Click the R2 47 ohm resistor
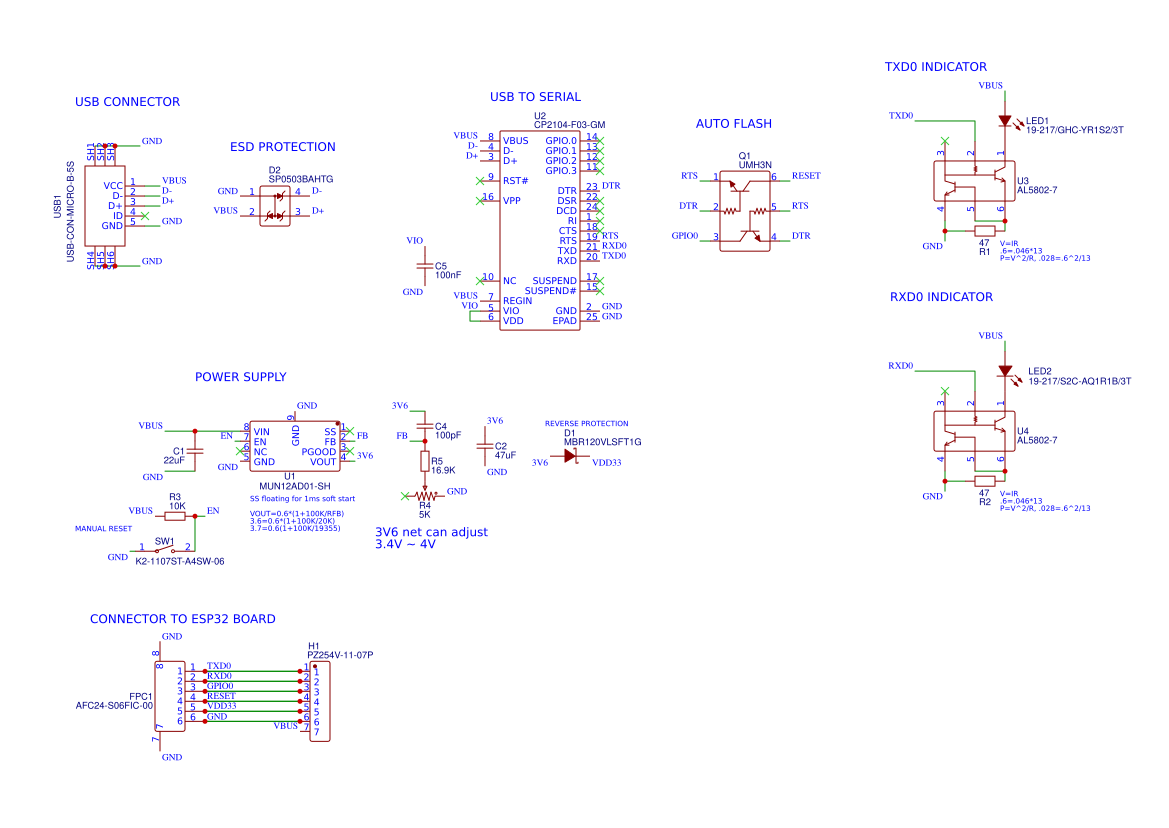 point(985,481)
